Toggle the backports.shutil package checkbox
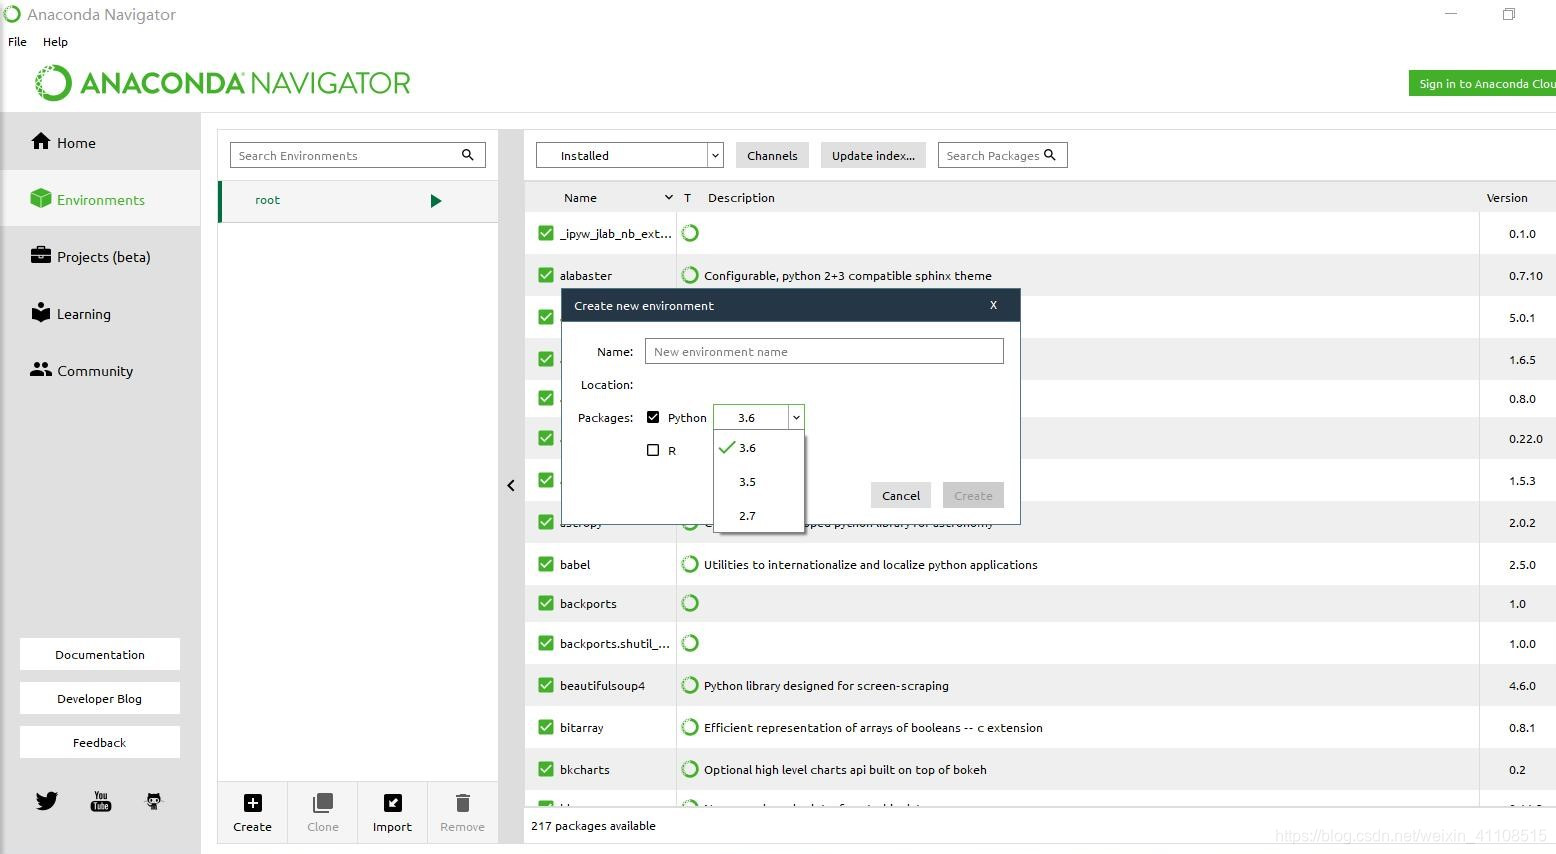The width and height of the screenshot is (1556, 854). point(546,643)
